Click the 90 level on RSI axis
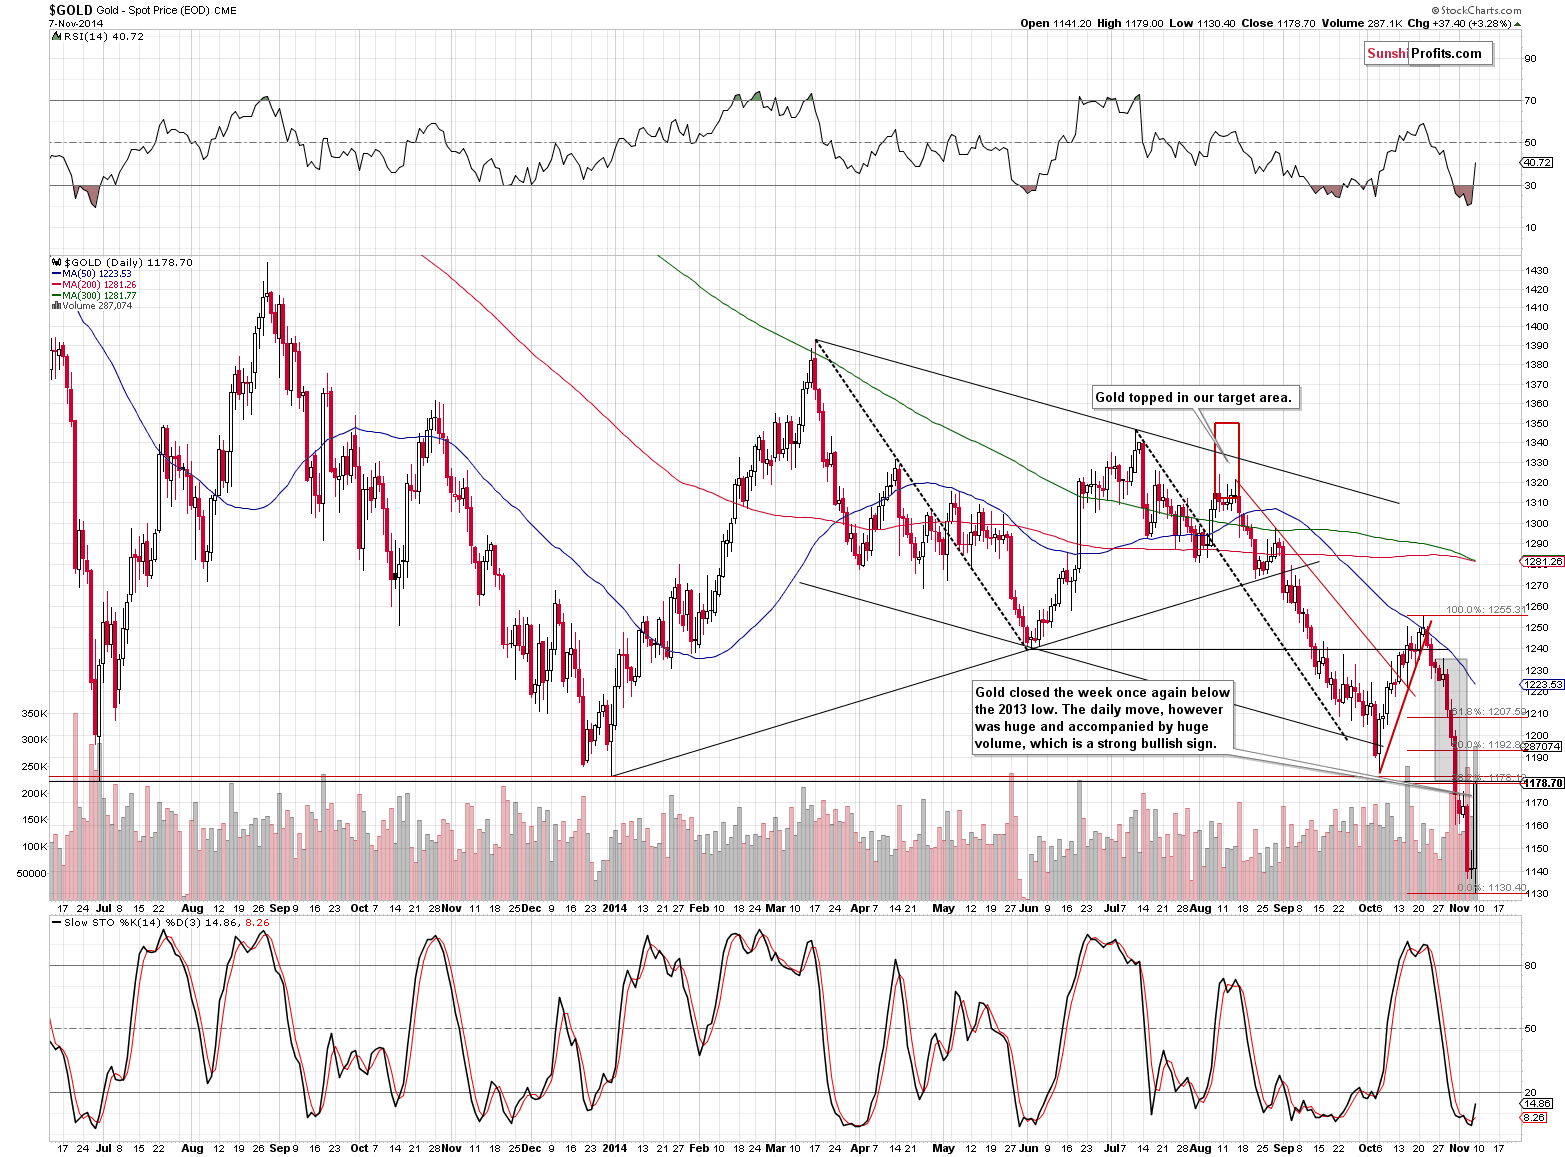The width and height of the screenshot is (1565, 1157). [1530, 58]
